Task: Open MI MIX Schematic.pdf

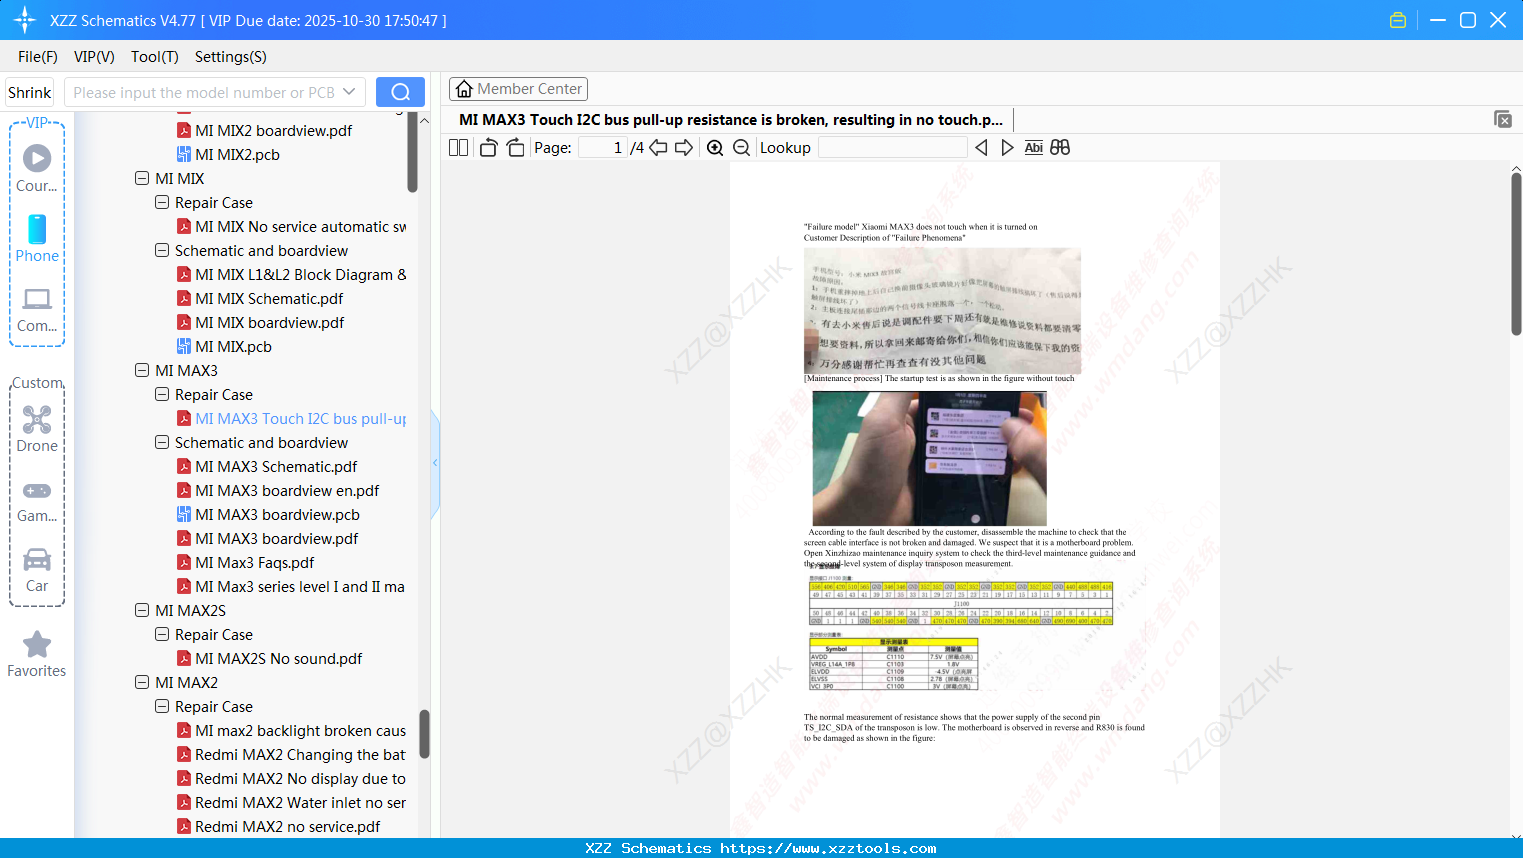Action: pos(269,298)
